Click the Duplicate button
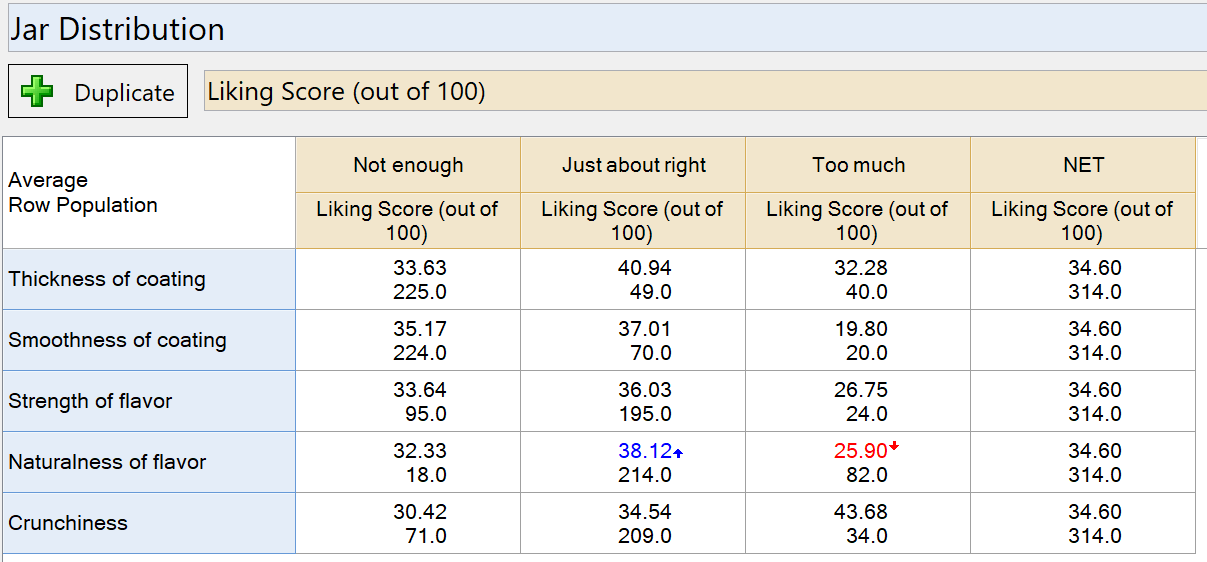Image resolution: width=1207 pixels, height=562 pixels. [98, 91]
